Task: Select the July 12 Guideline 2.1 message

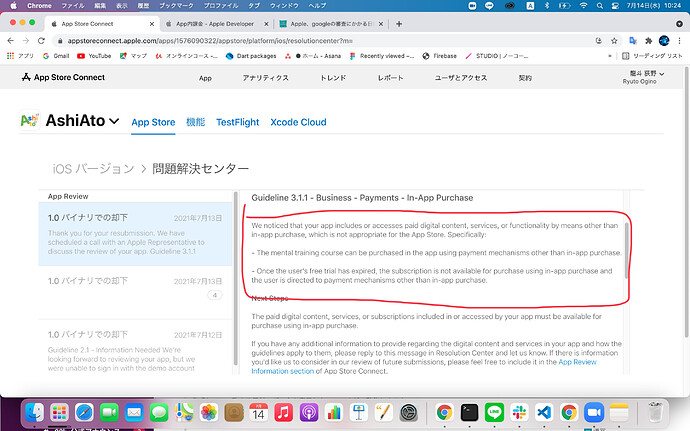Action: 135,348
